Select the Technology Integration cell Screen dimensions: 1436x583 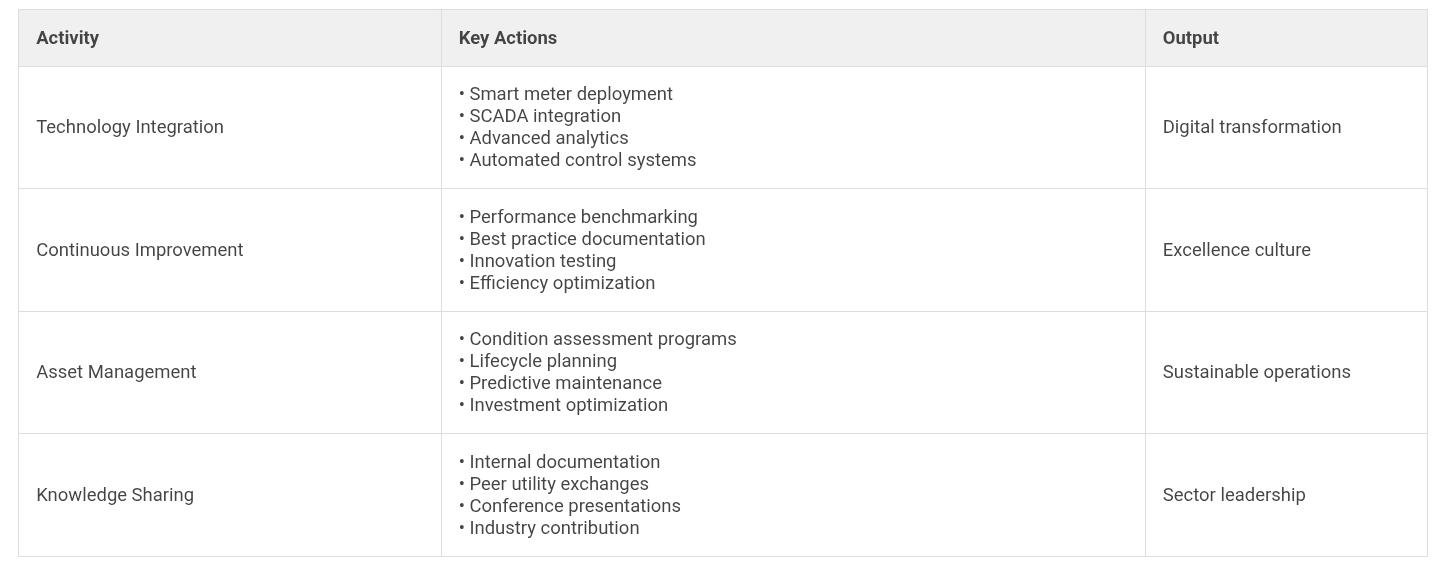click(x=130, y=127)
